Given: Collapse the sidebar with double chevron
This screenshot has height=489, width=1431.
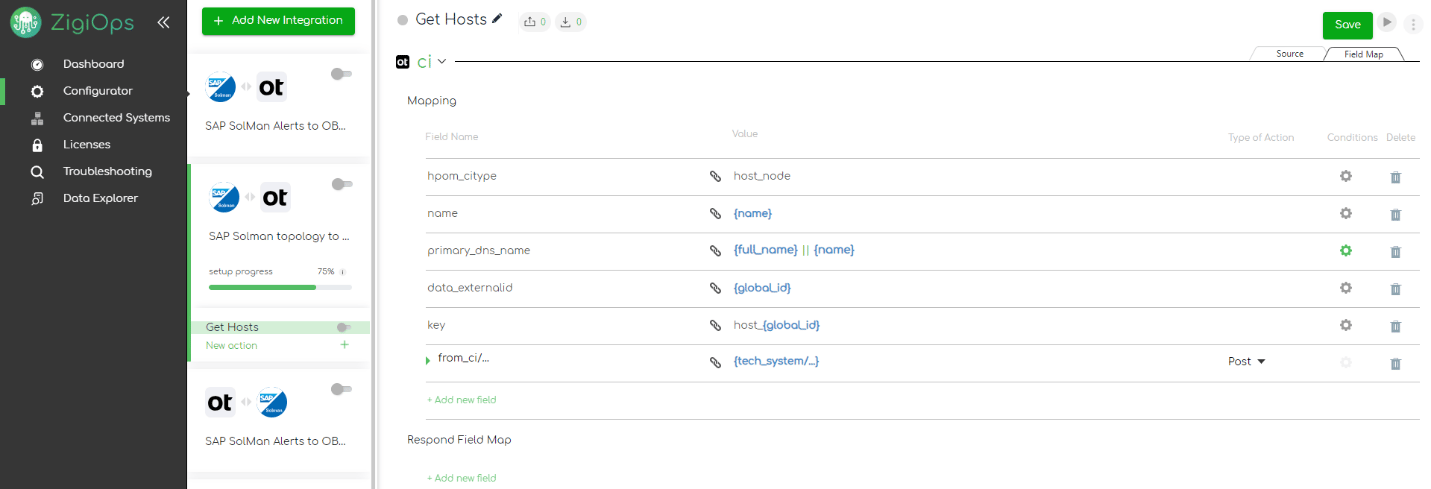Looking at the screenshot, I should click(163, 22).
